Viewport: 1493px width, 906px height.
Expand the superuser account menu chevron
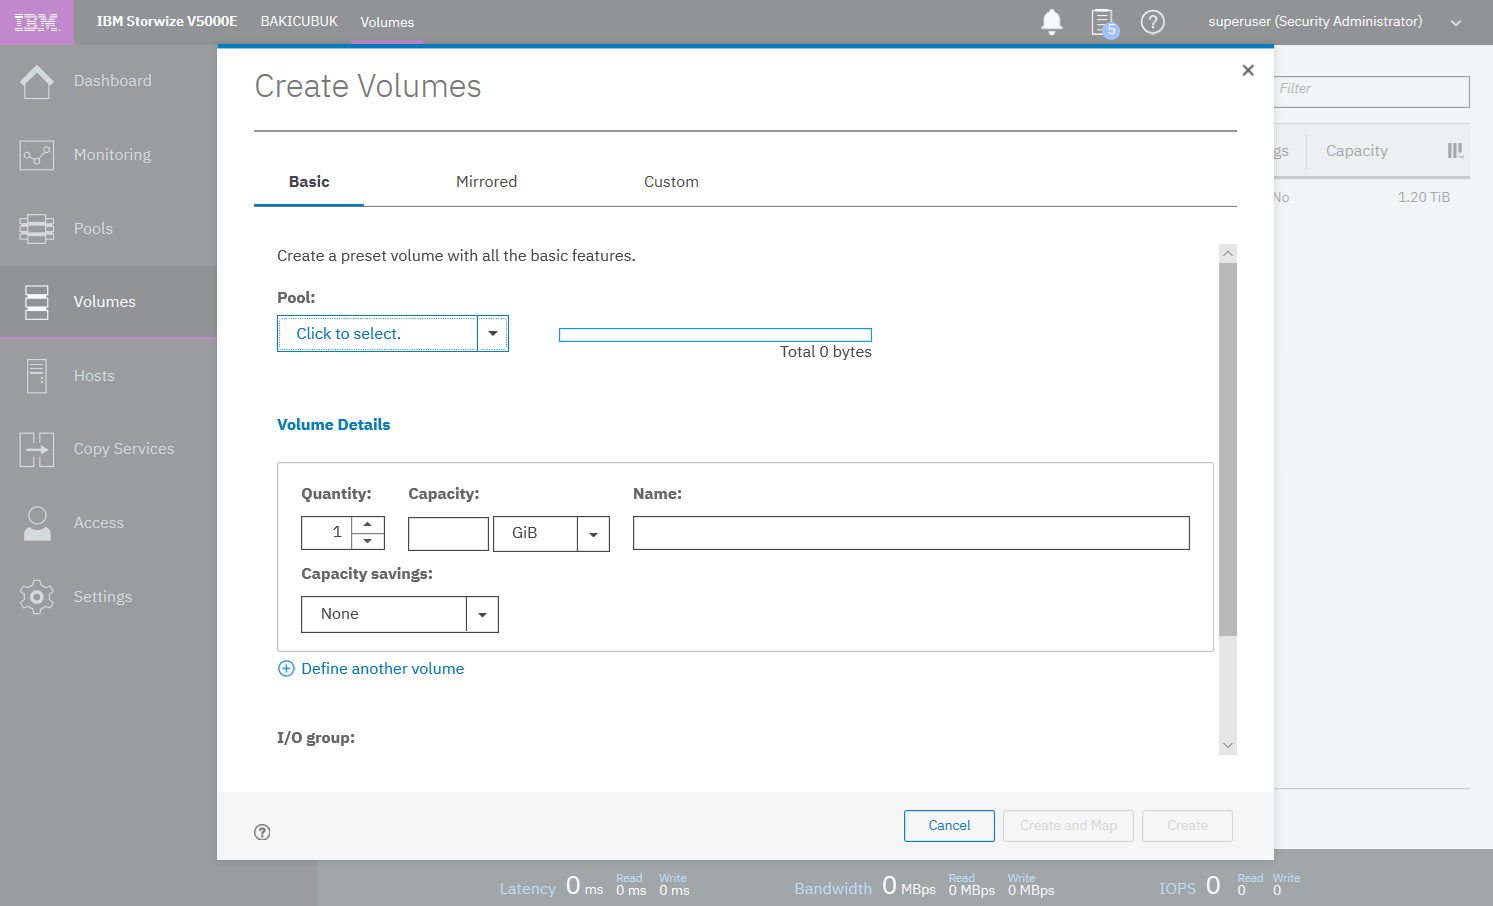(x=1456, y=23)
